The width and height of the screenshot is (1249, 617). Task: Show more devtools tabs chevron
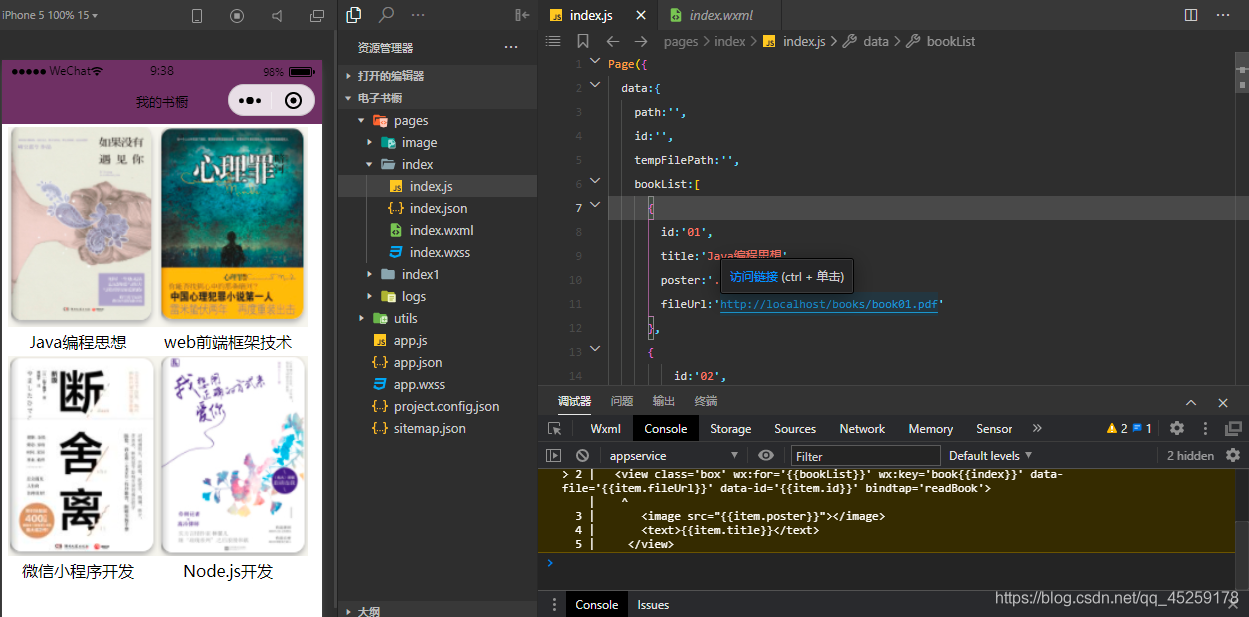click(x=1037, y=428)
